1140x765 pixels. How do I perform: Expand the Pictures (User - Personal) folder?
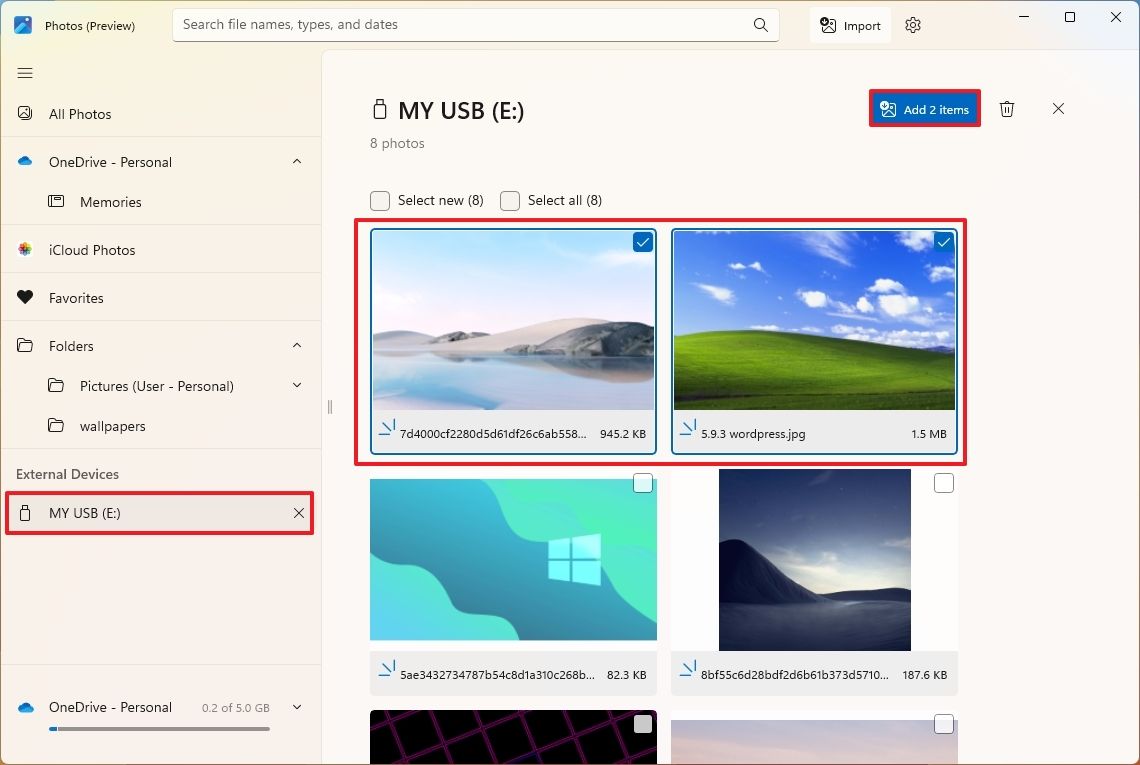pos(296,385)
